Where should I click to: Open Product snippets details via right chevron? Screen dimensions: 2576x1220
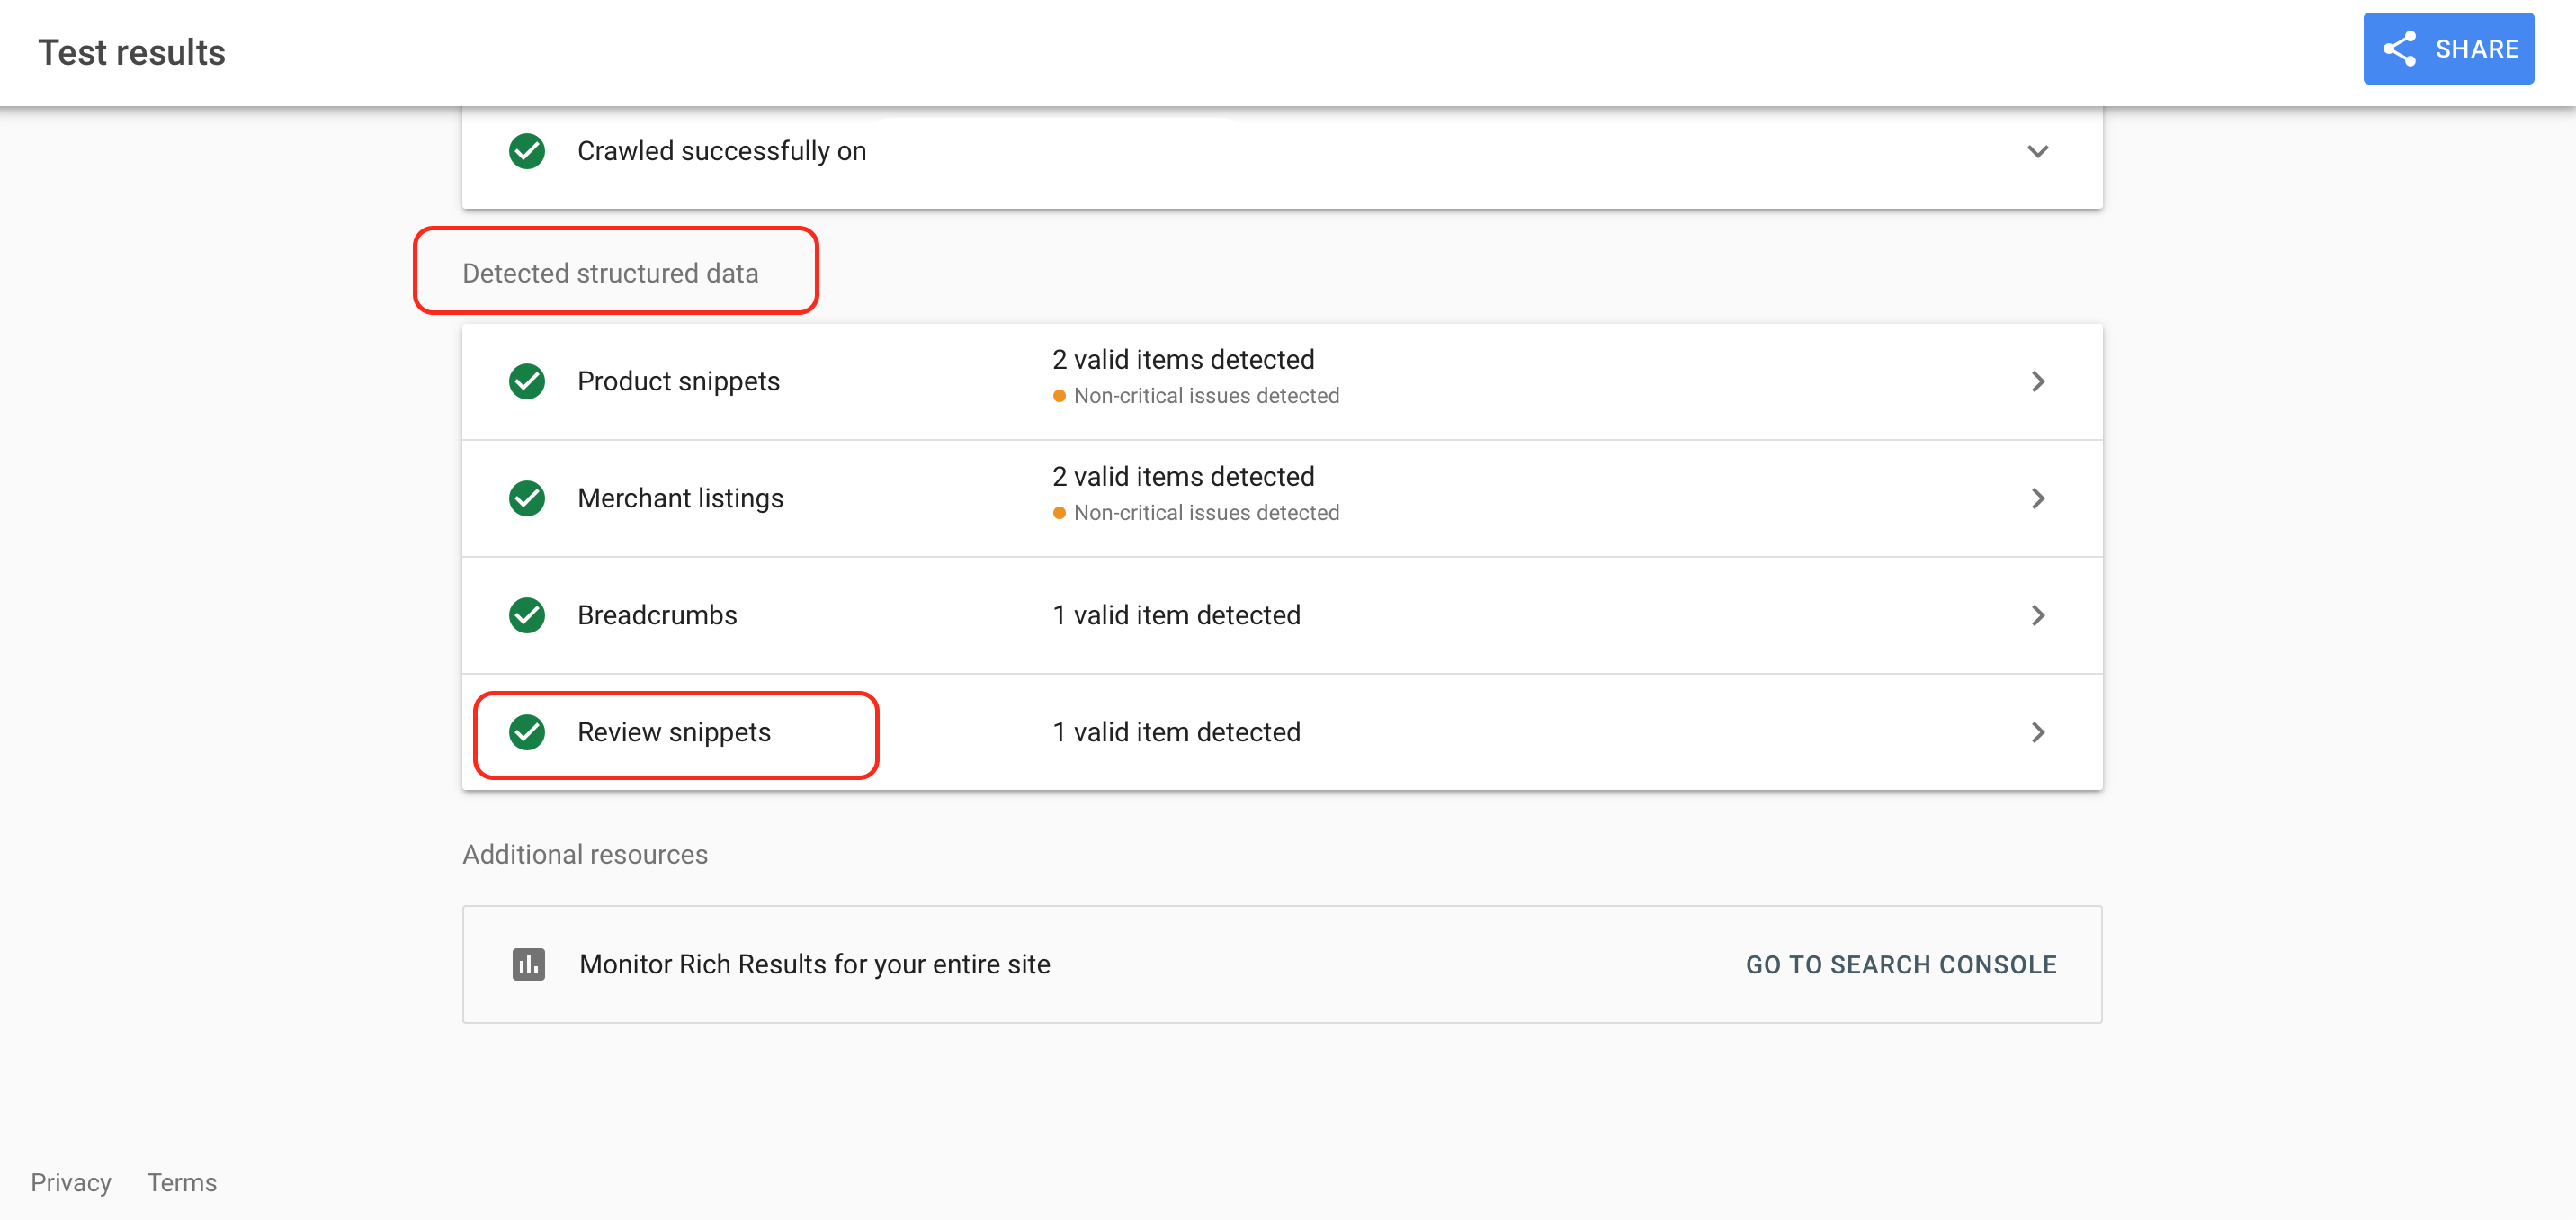[2037, 381]
